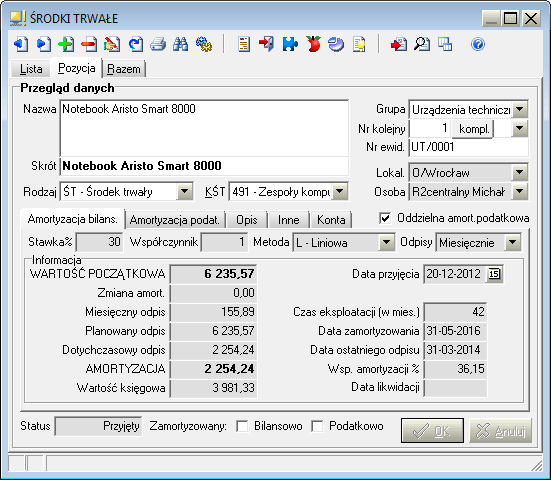Expand the Odpisy dropdown
This screenshot has height=480, width=551.
[512, 242]
